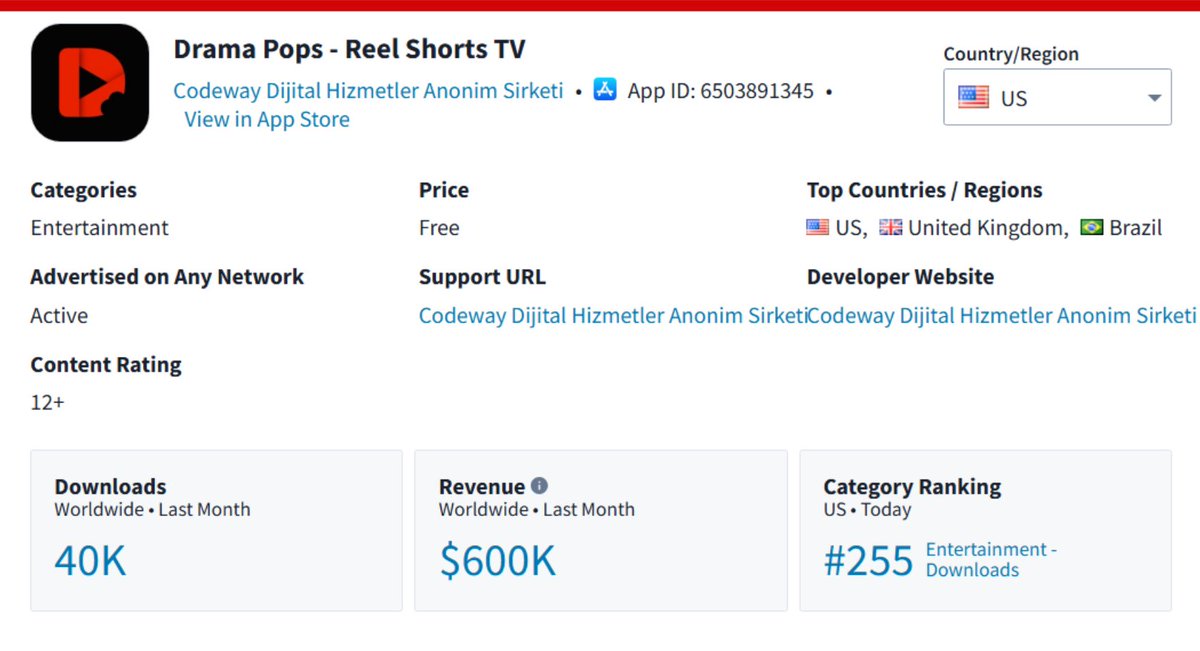Click the Advertised on Any Network label
1200x651 pixels.
pyautogui.click(x=167, y=277)
